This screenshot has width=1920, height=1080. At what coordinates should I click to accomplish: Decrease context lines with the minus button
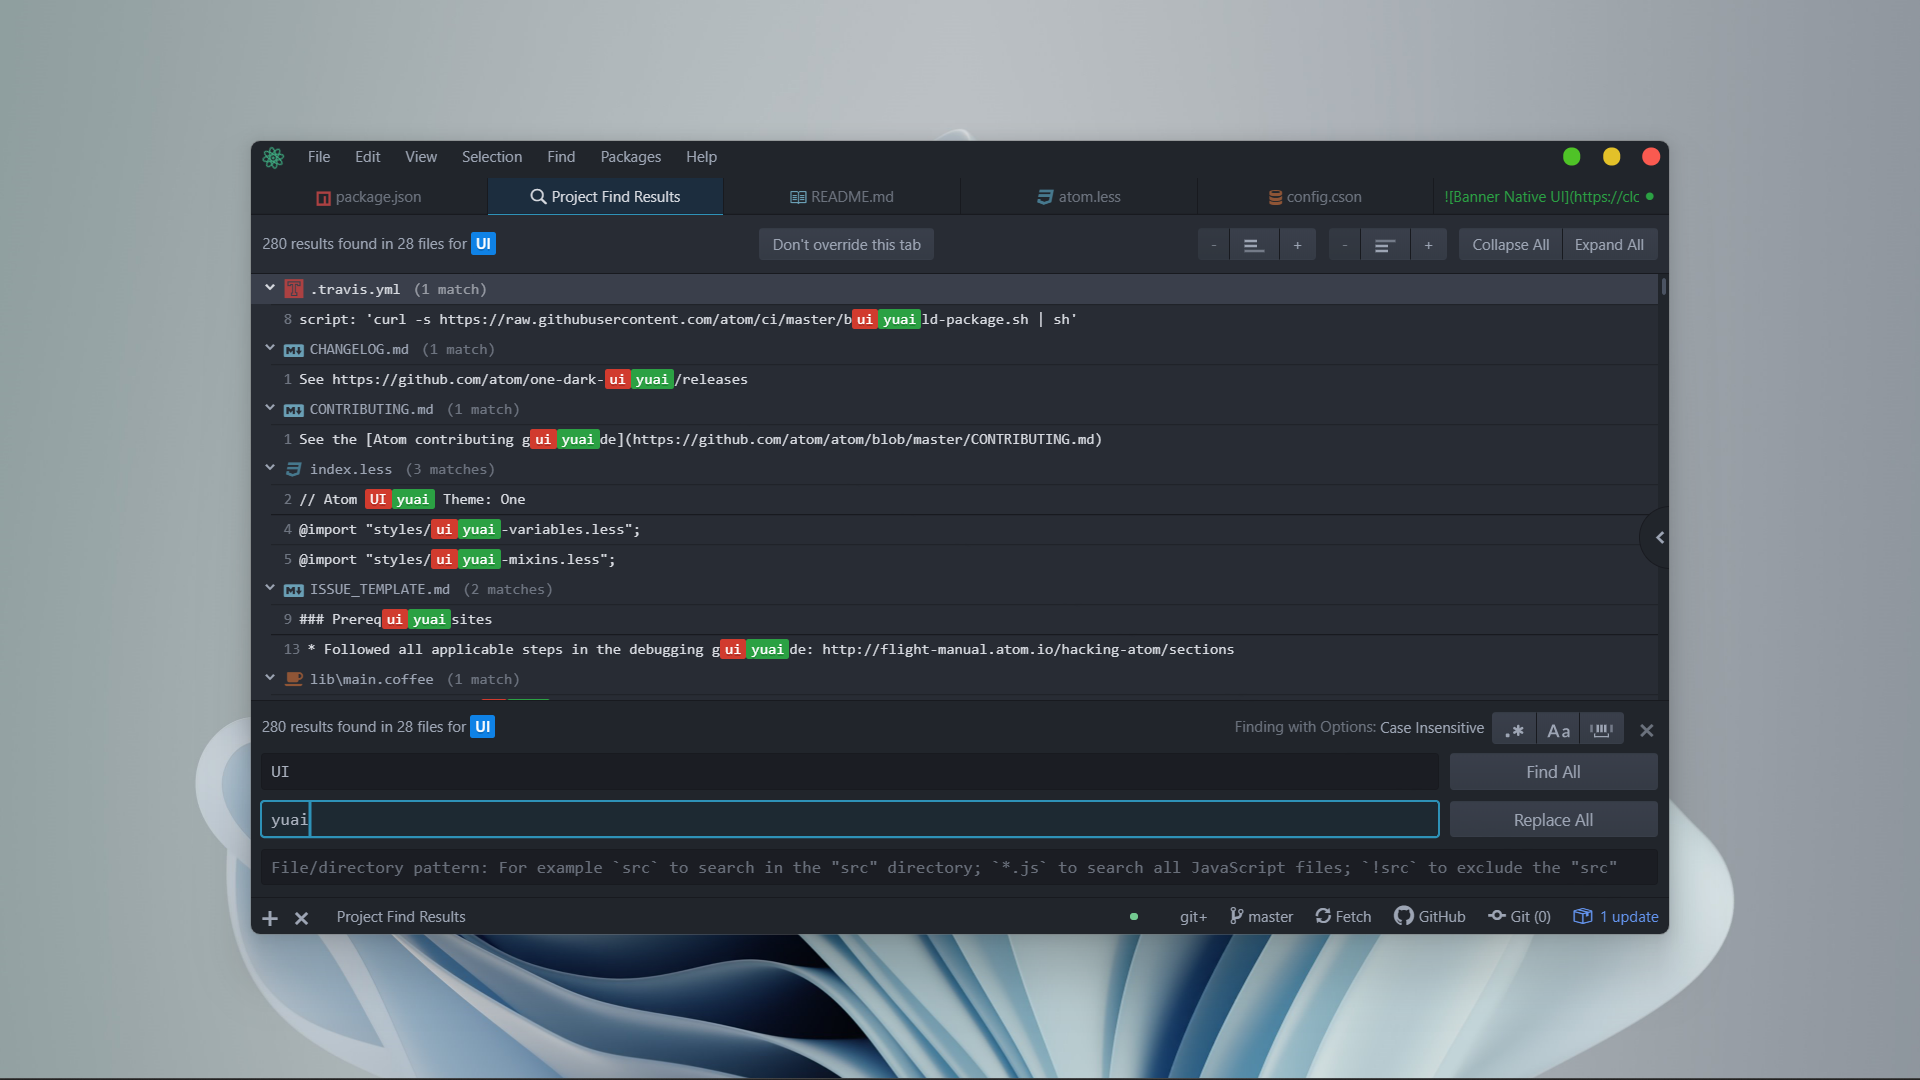coord(1213,244)
